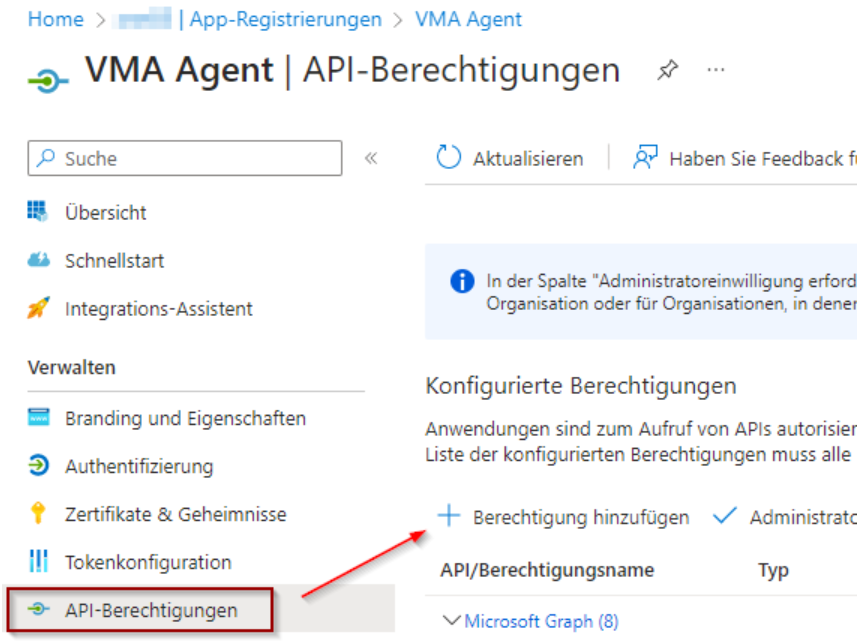The image size is (858, 643).
Task: Click Aktualisieren button
Action: point(510,158)
